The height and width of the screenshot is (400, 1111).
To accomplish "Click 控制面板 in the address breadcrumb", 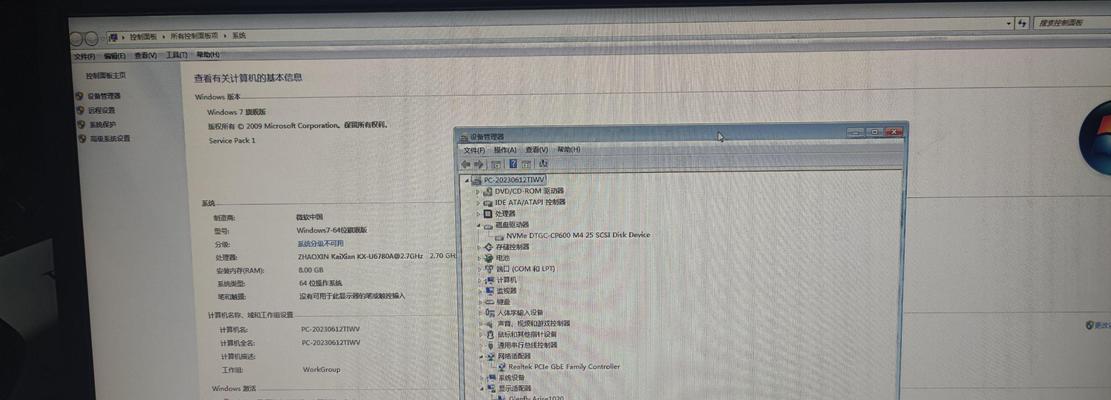I will click(x=143, y=36).
